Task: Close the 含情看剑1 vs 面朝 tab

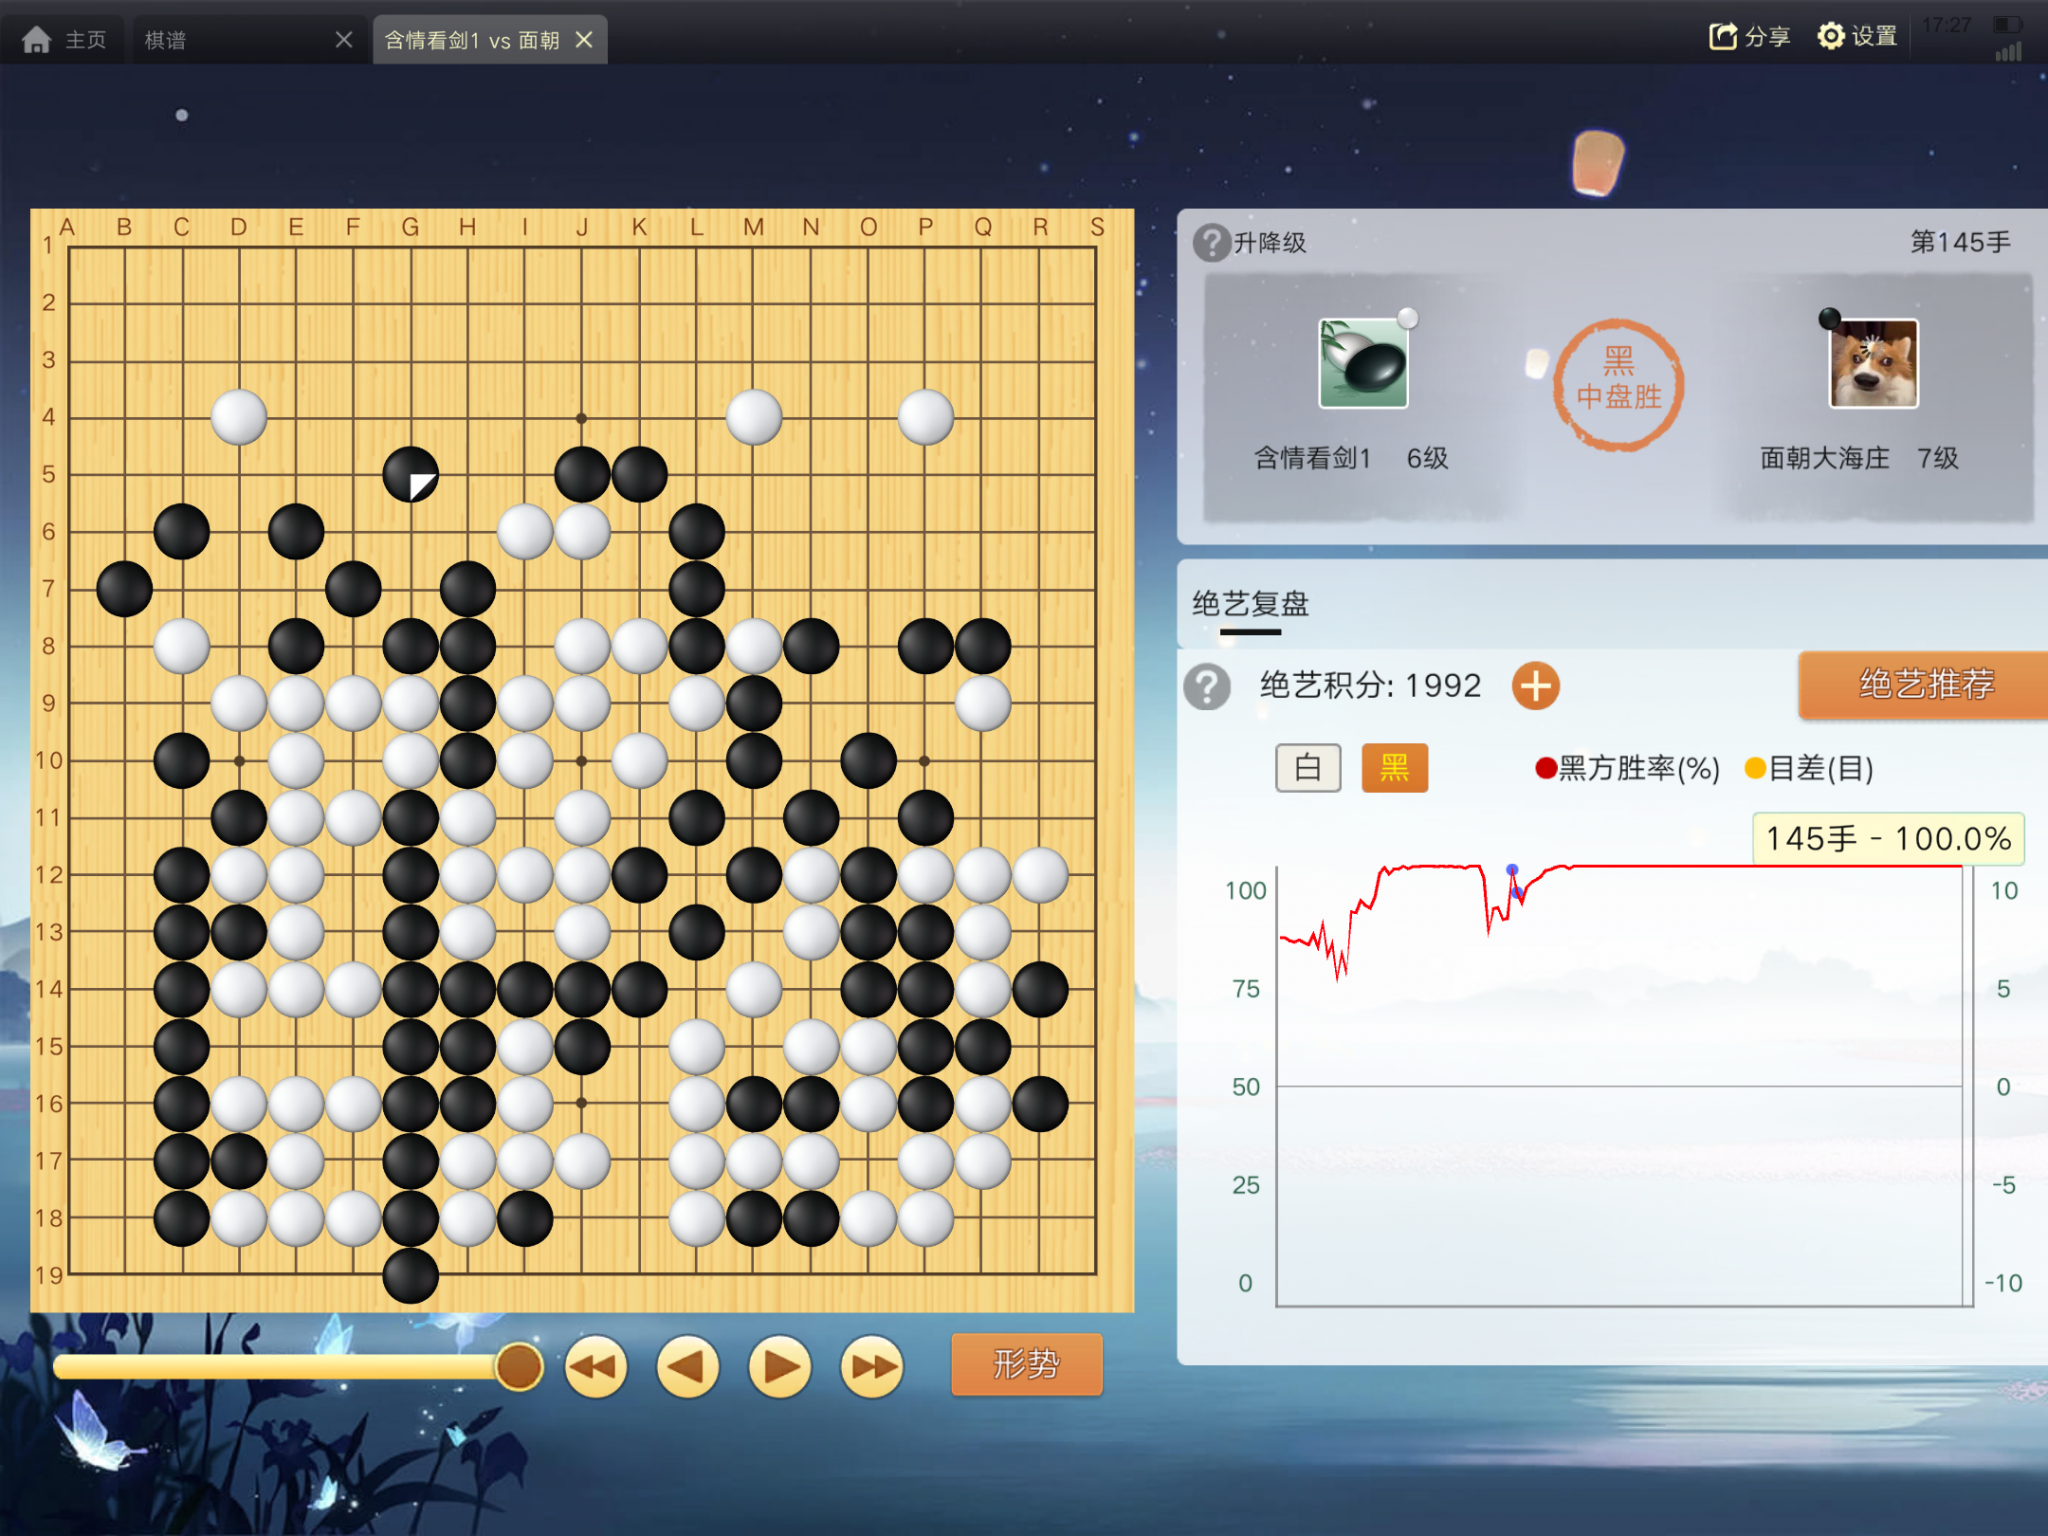Action: (x=585, y=40)
